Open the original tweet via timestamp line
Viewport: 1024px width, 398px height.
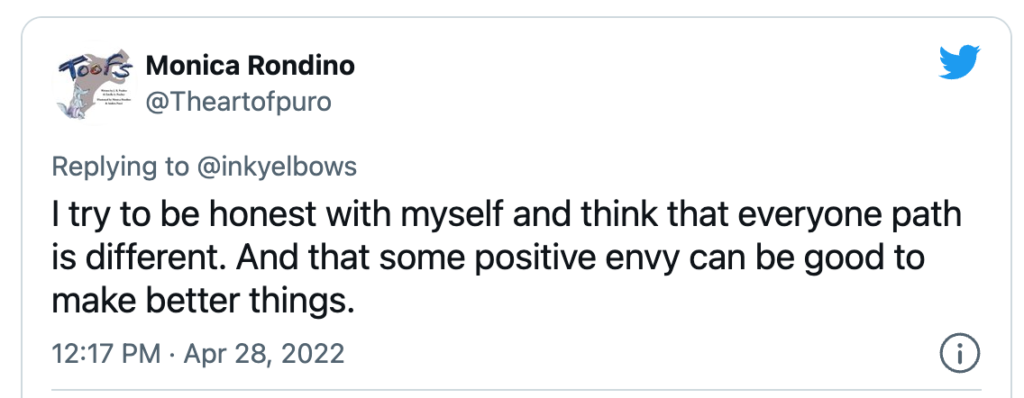(198, 354)
